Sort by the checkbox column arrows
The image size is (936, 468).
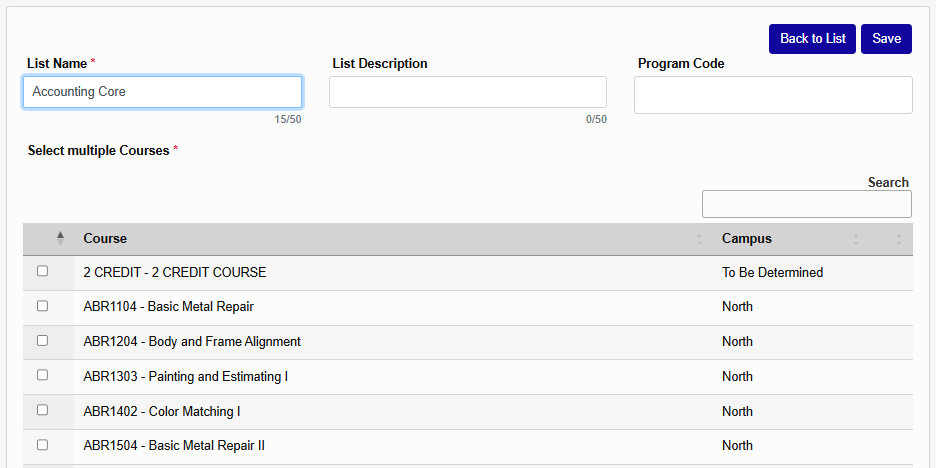(60, 239)
